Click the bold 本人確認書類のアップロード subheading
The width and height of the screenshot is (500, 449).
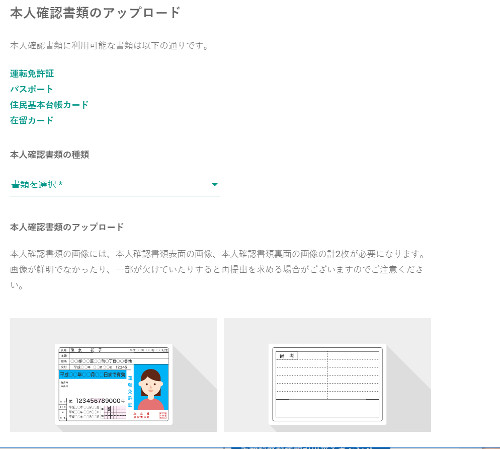point(67,227)
